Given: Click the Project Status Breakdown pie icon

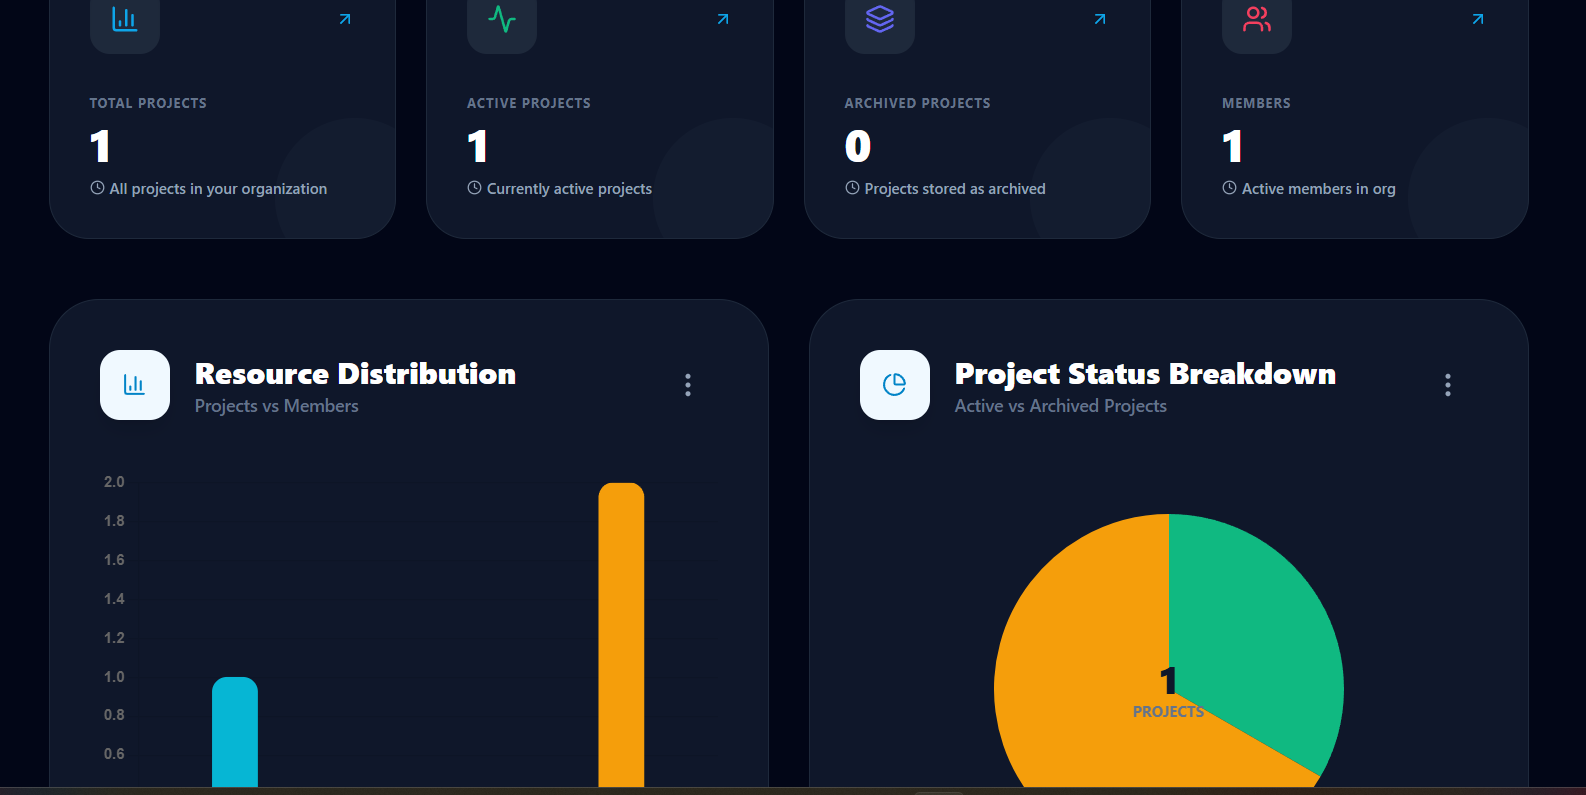Looking at the screenshot, I should pos(895,385).
